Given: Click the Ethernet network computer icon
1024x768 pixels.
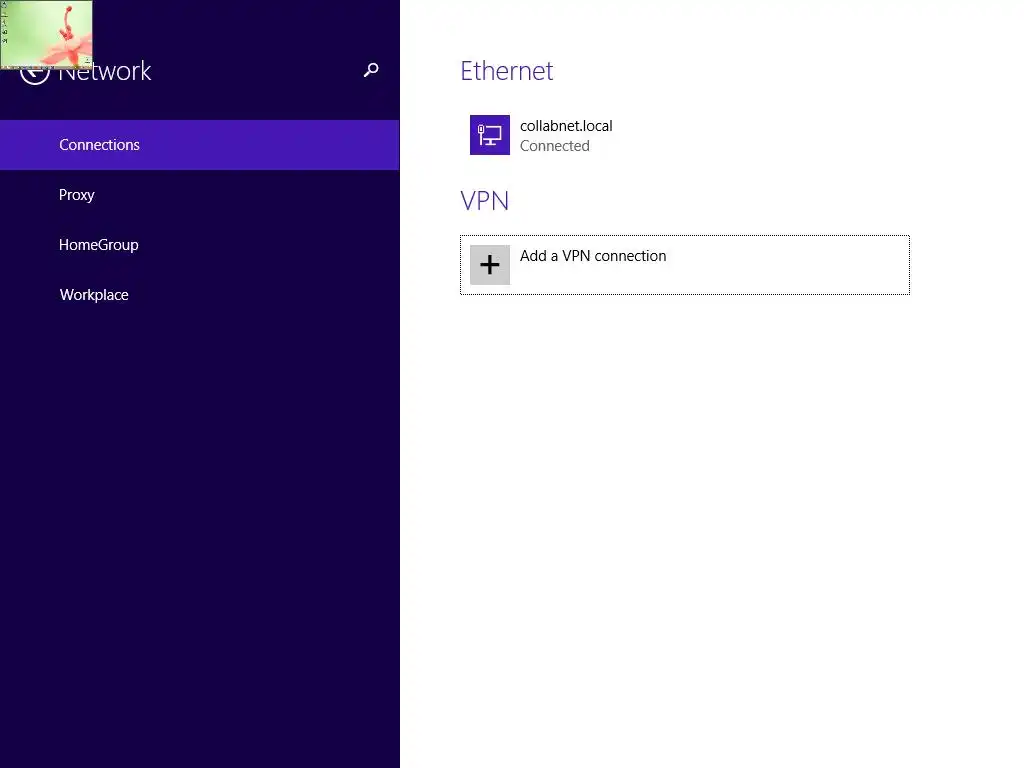Looking at the screenshot, I should 490,135.
